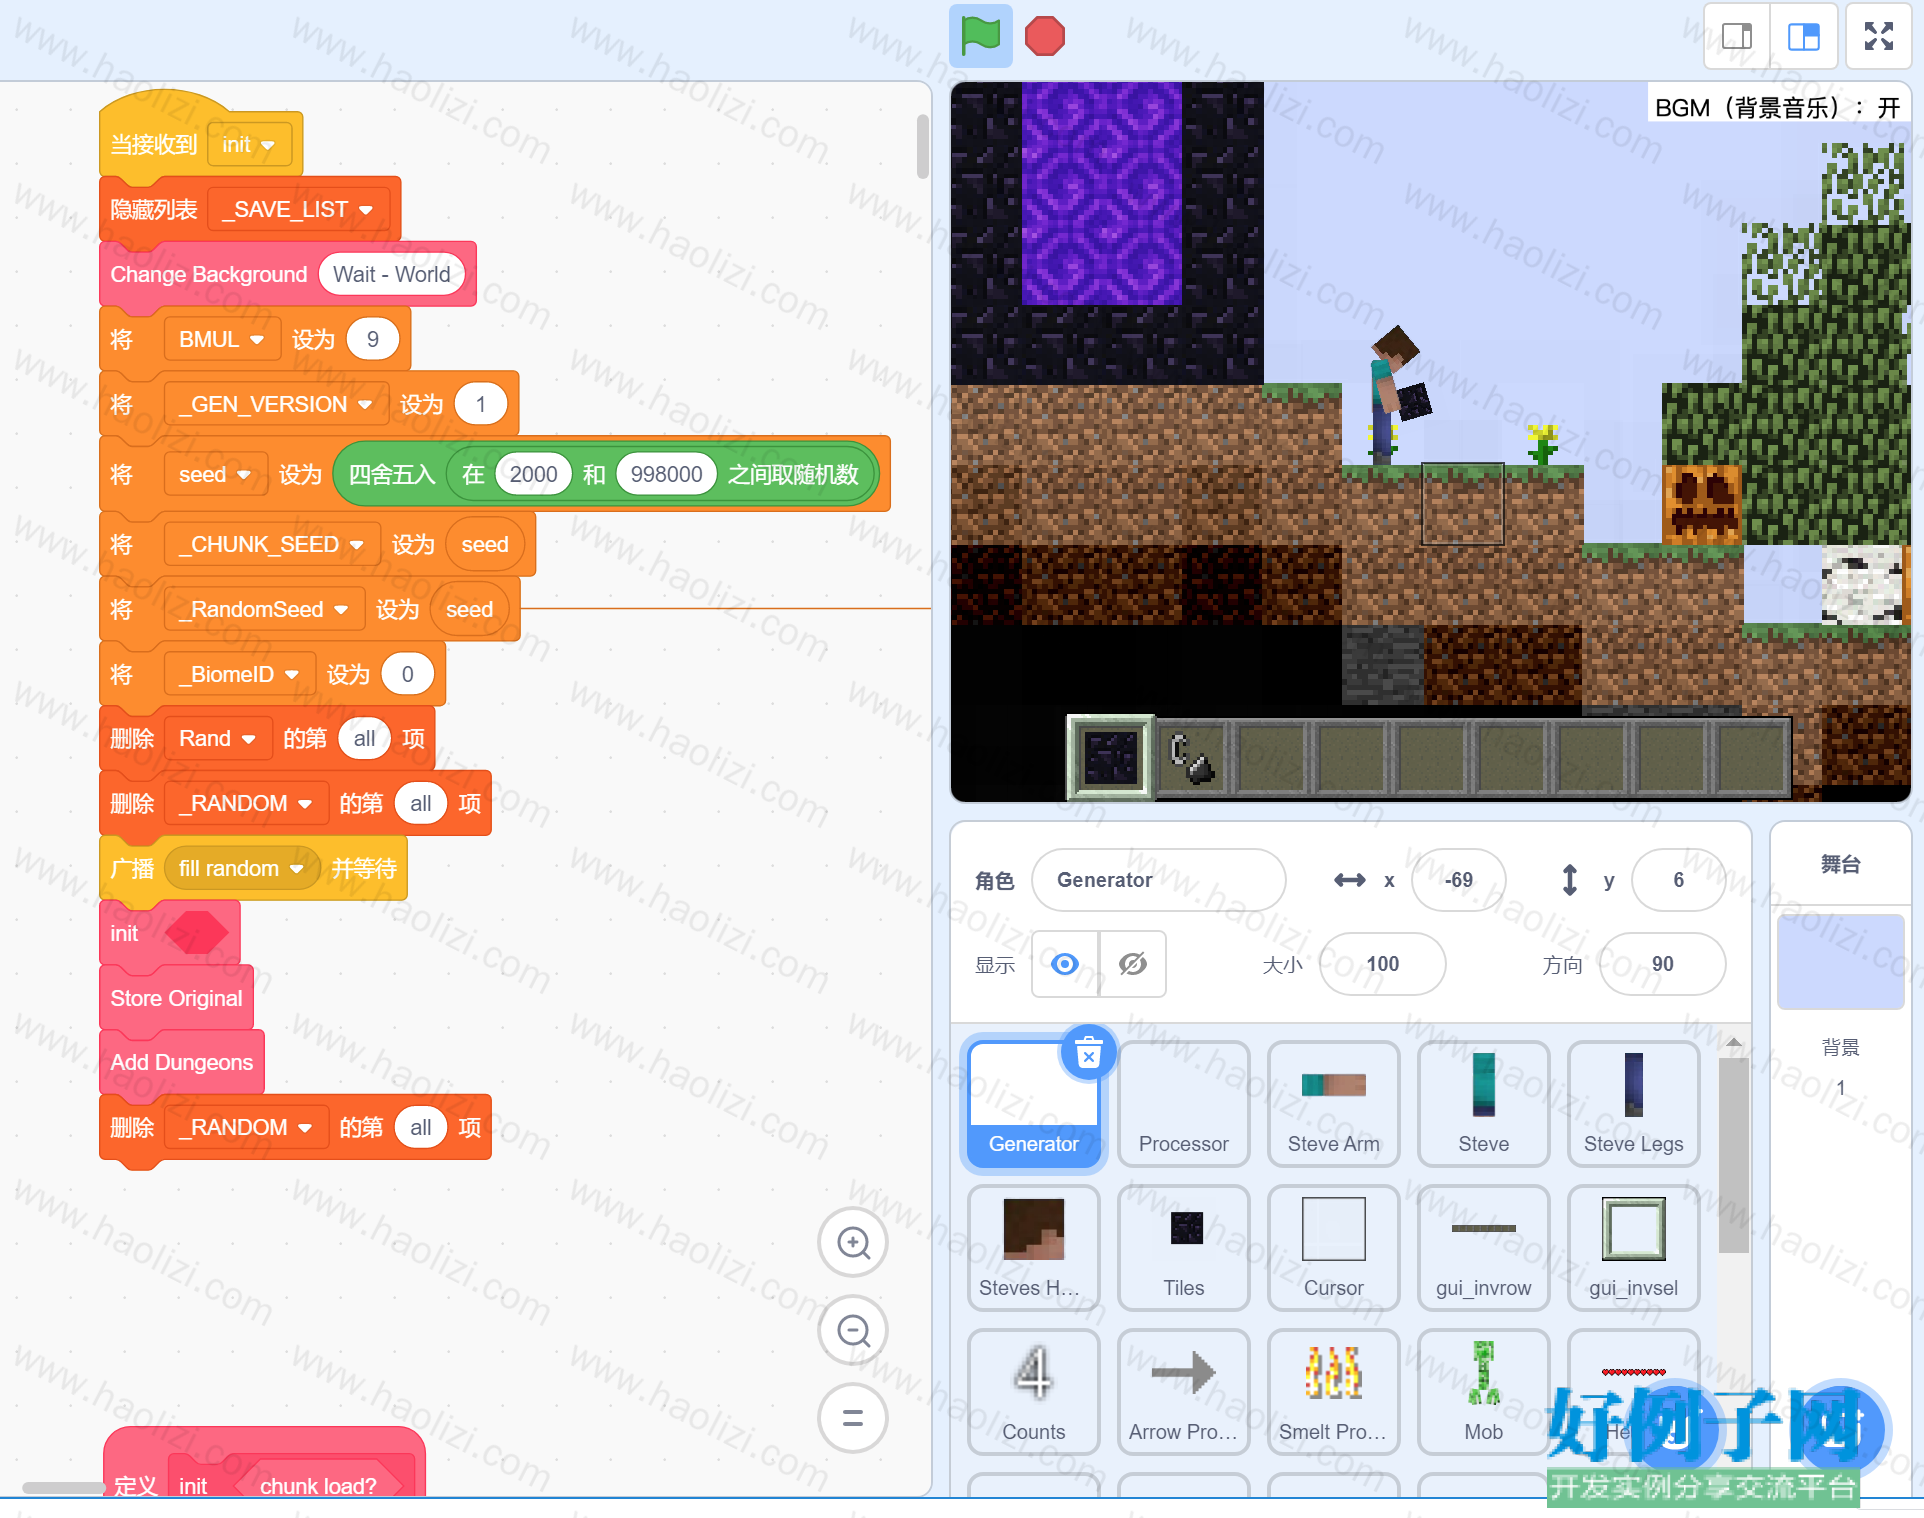Zoom out of the code workspace
The height and width of the screenshot is (1518, 1924).
click(853, 1331)
